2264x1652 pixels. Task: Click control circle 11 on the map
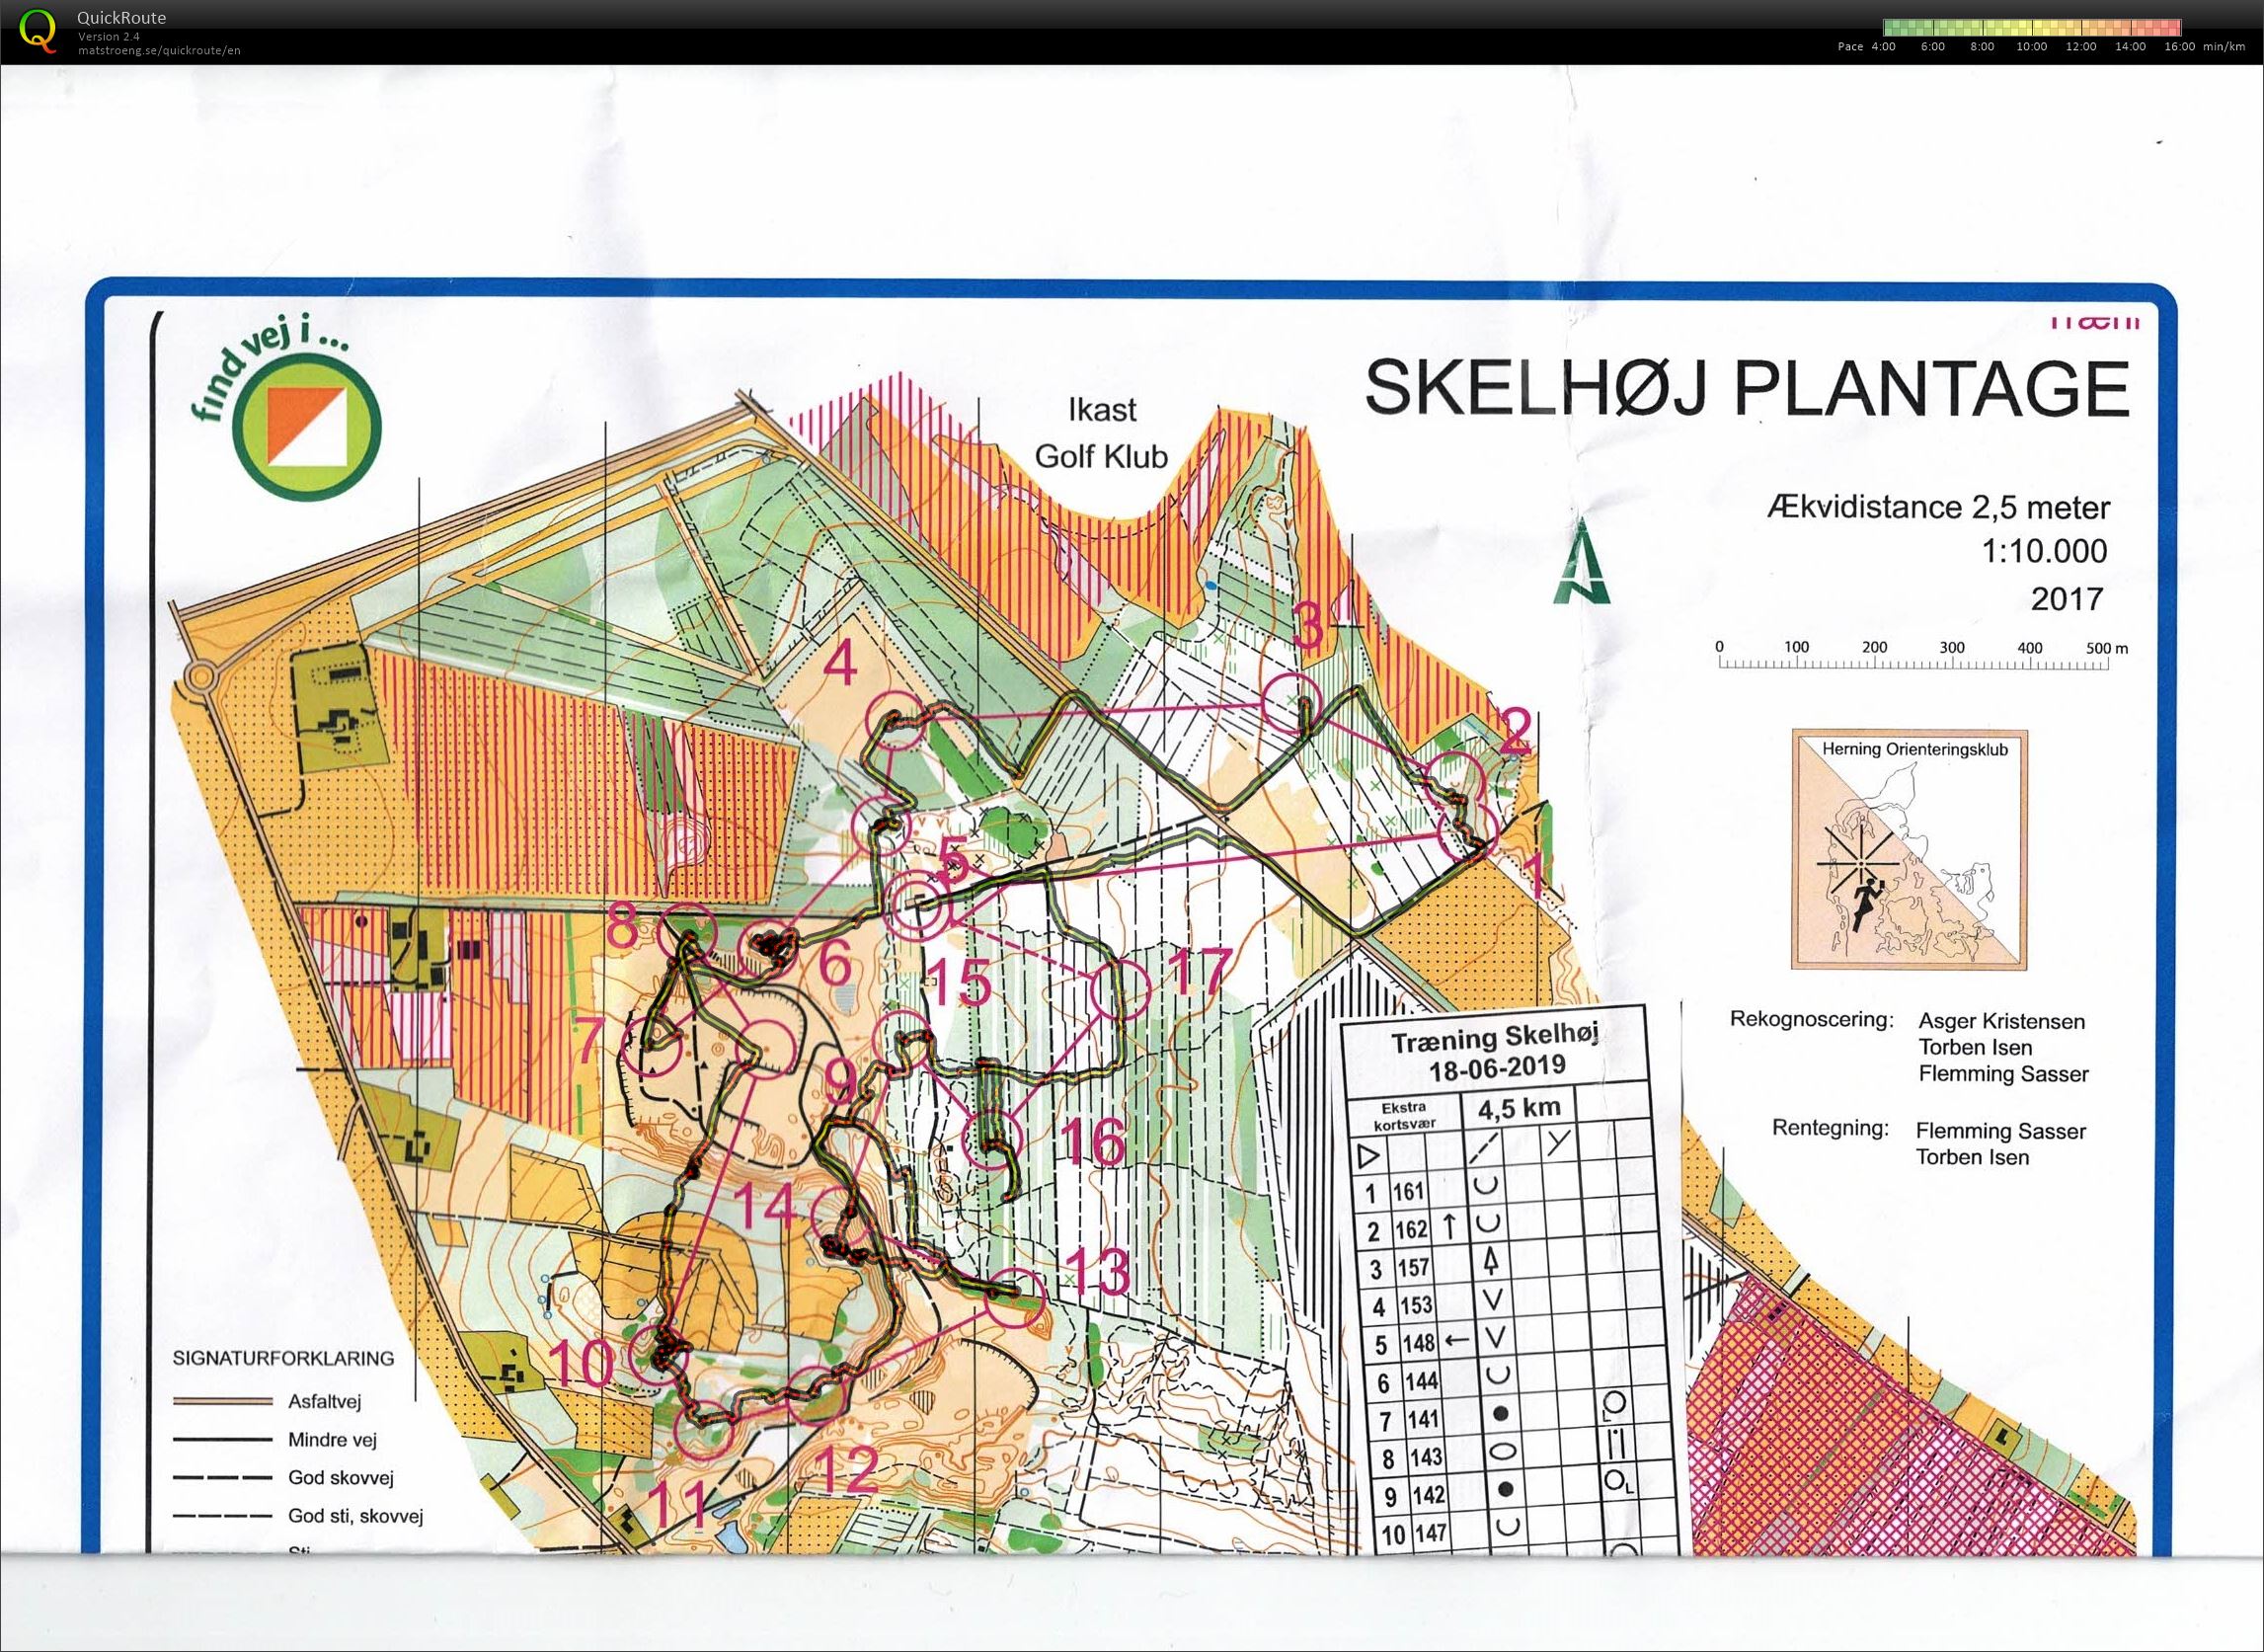pos(704,1430)
